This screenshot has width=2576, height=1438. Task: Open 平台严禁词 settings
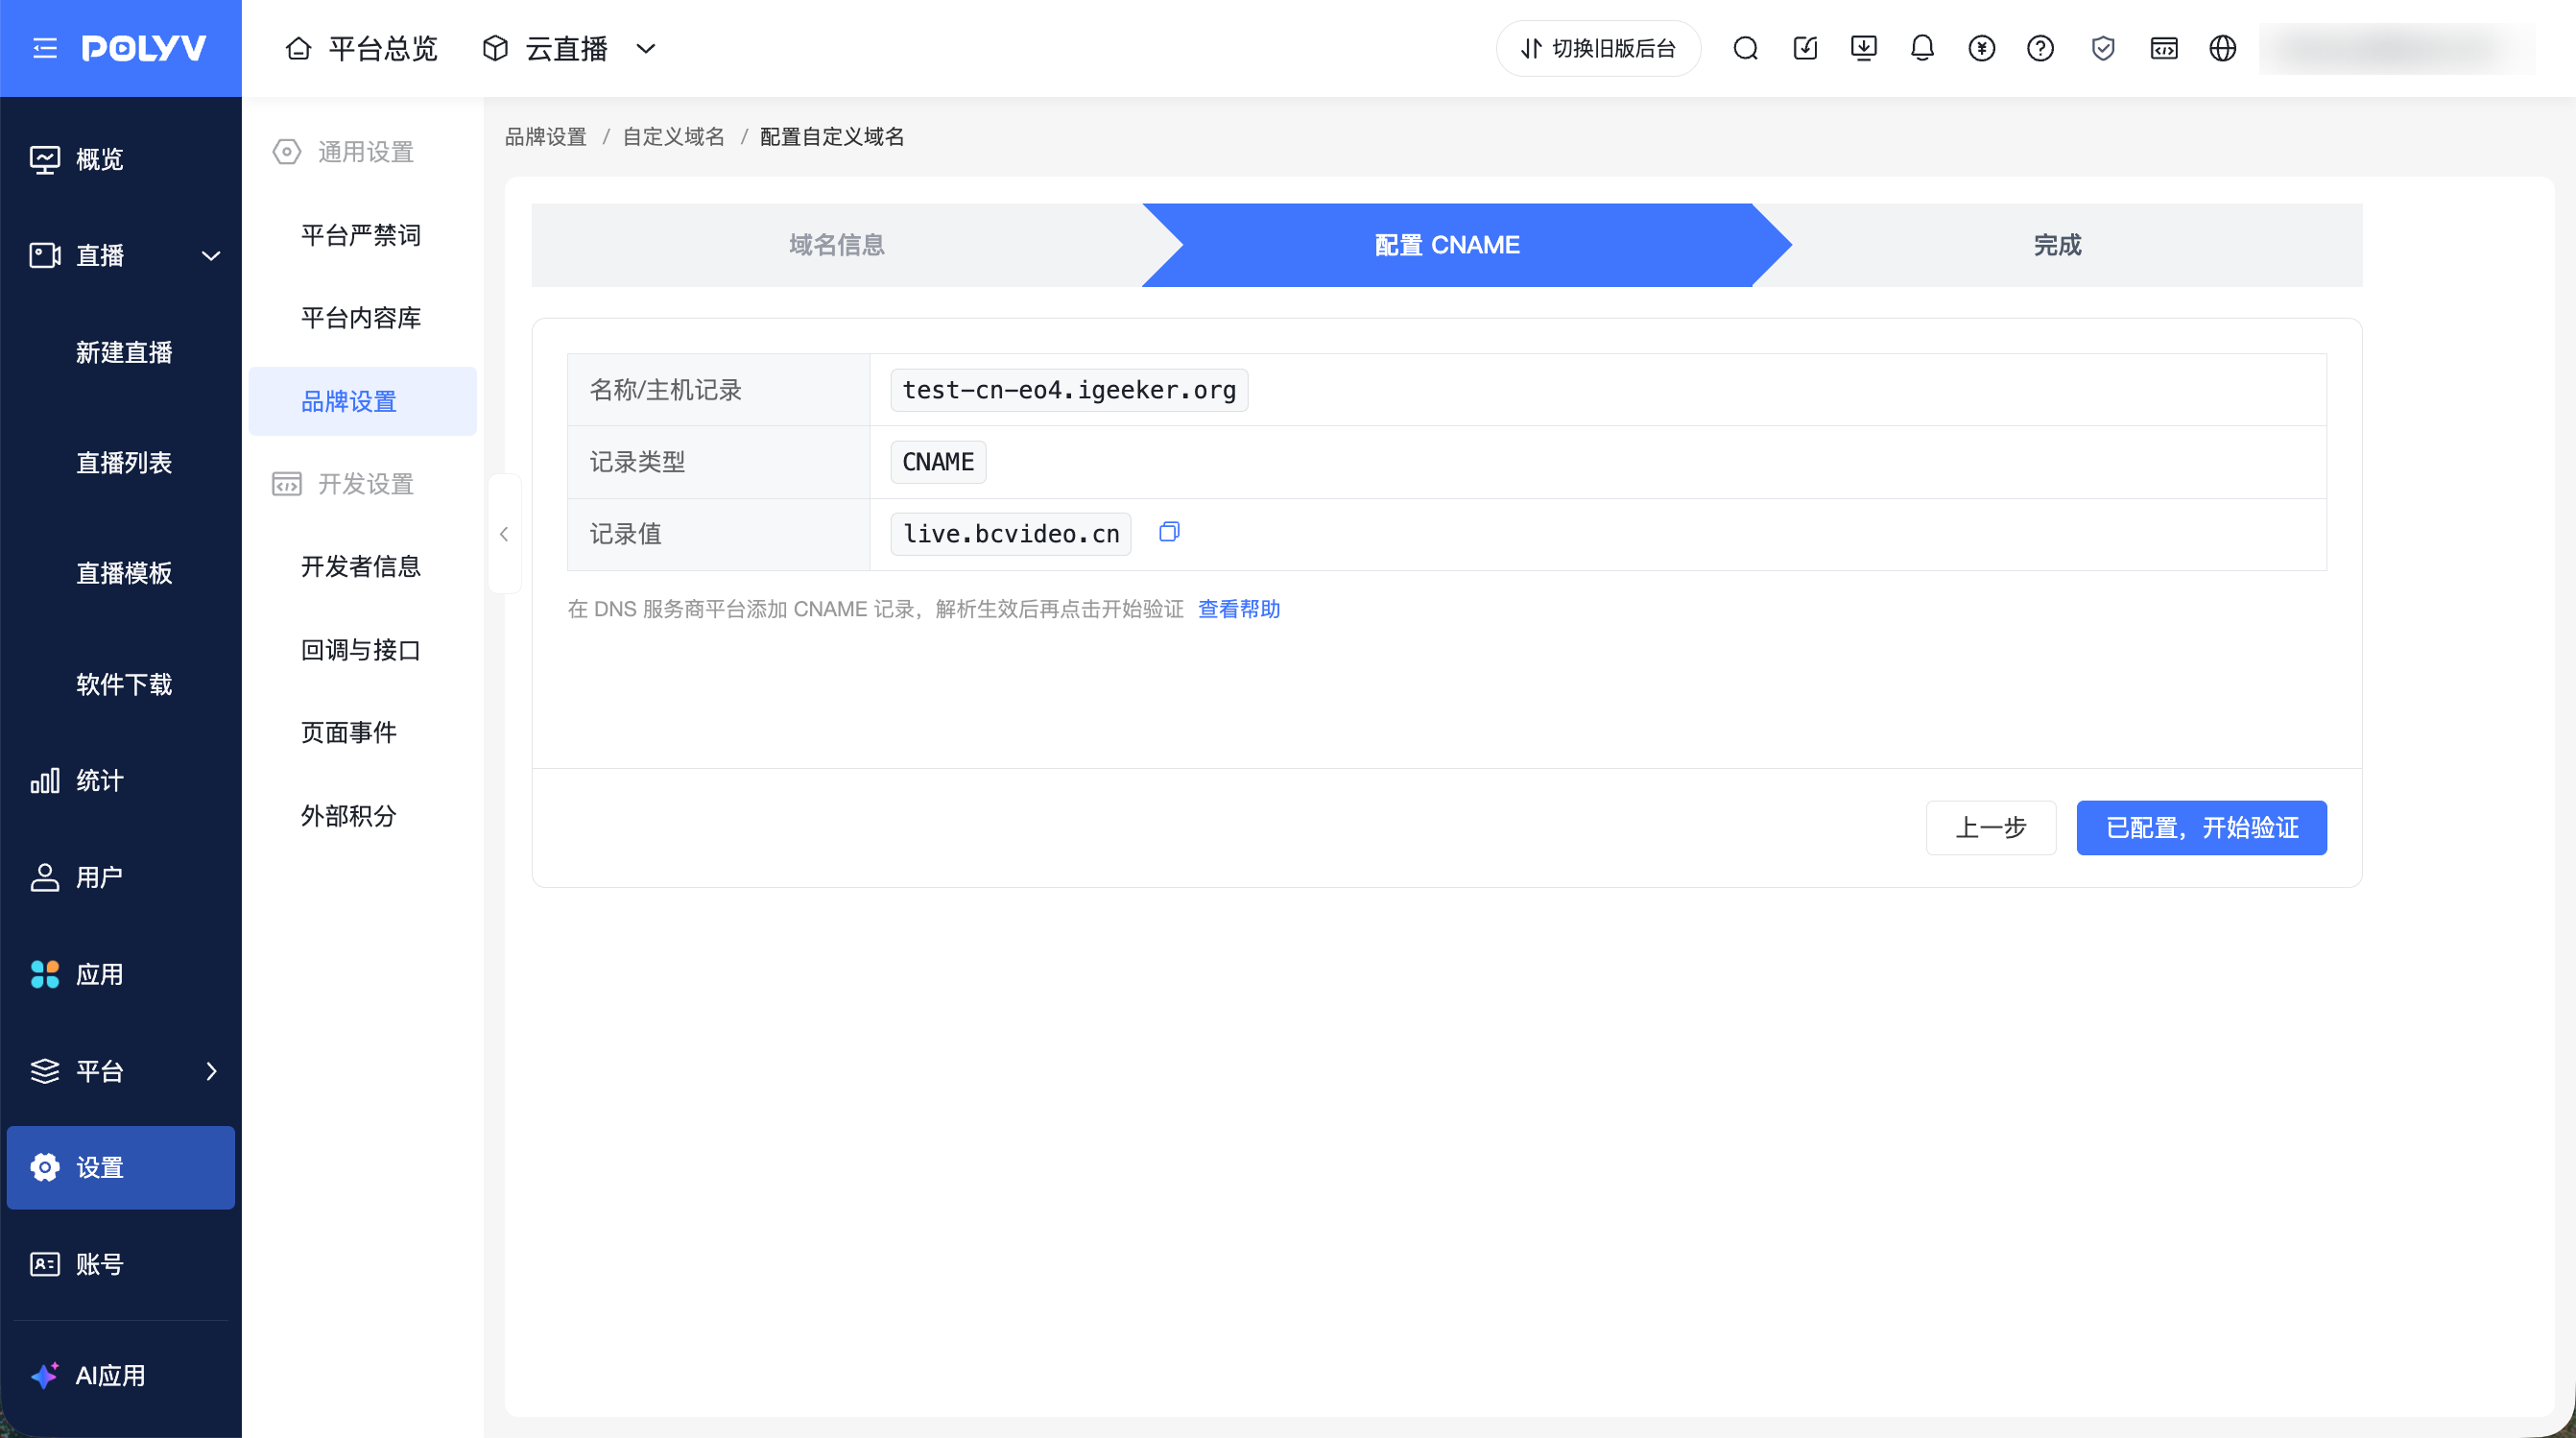click(362, 235)
